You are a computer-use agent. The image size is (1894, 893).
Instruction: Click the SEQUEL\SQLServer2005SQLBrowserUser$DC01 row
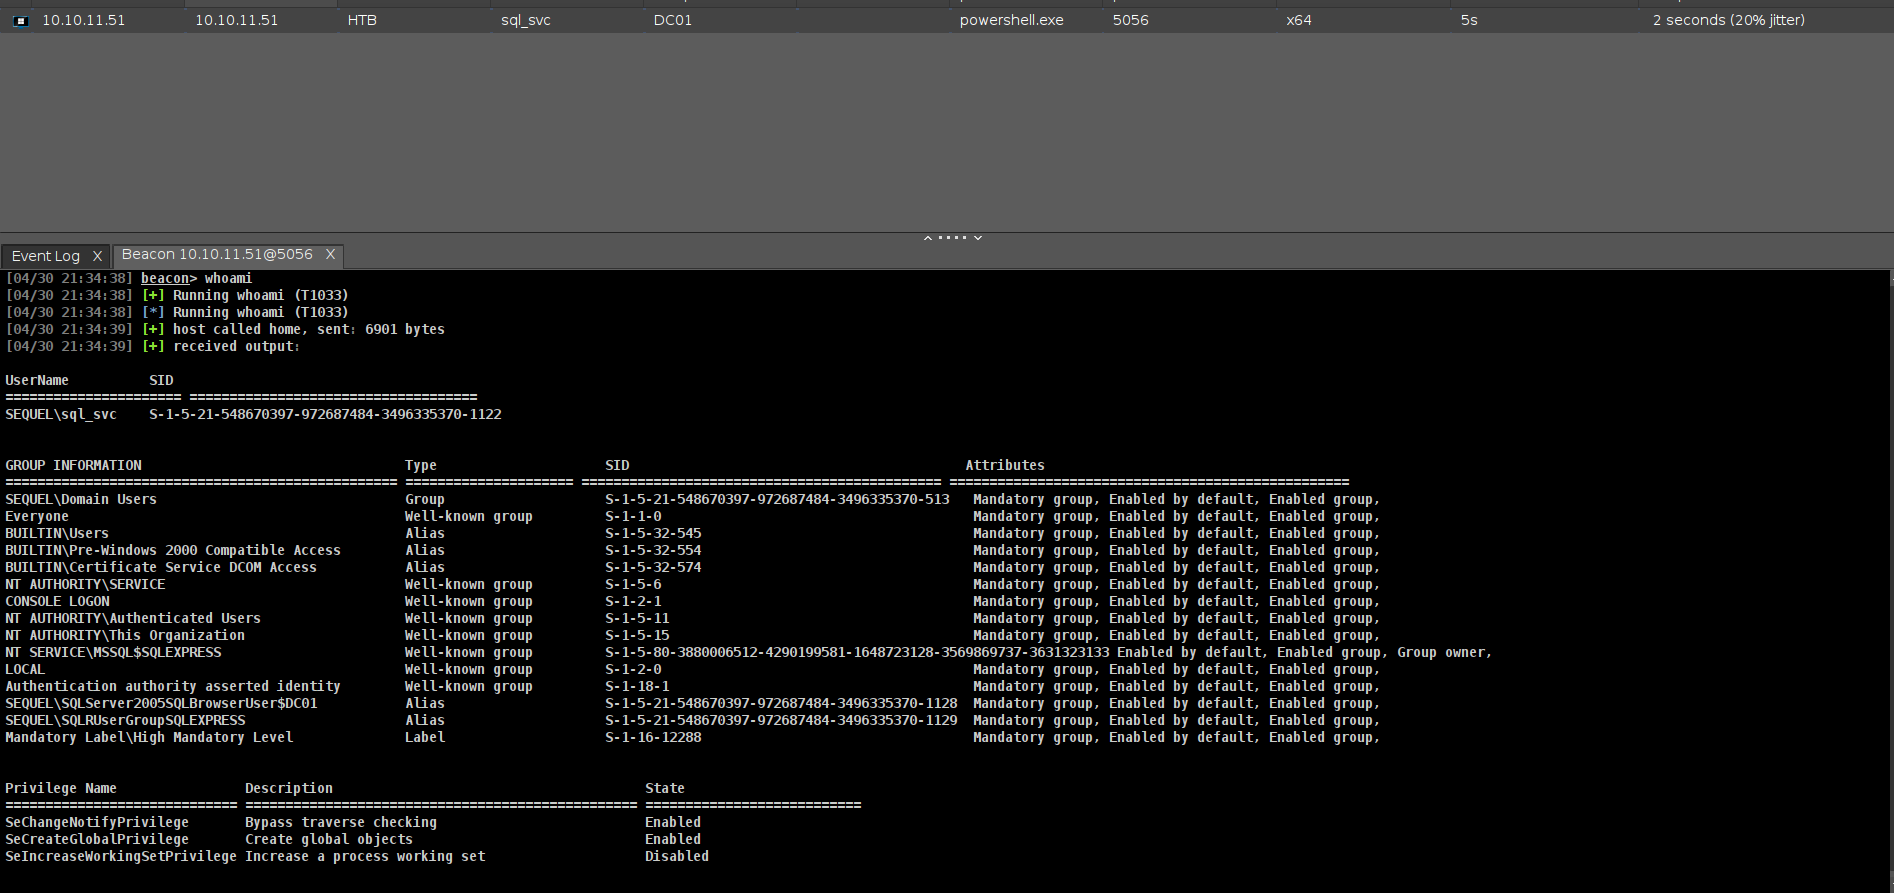click(692, 704)
